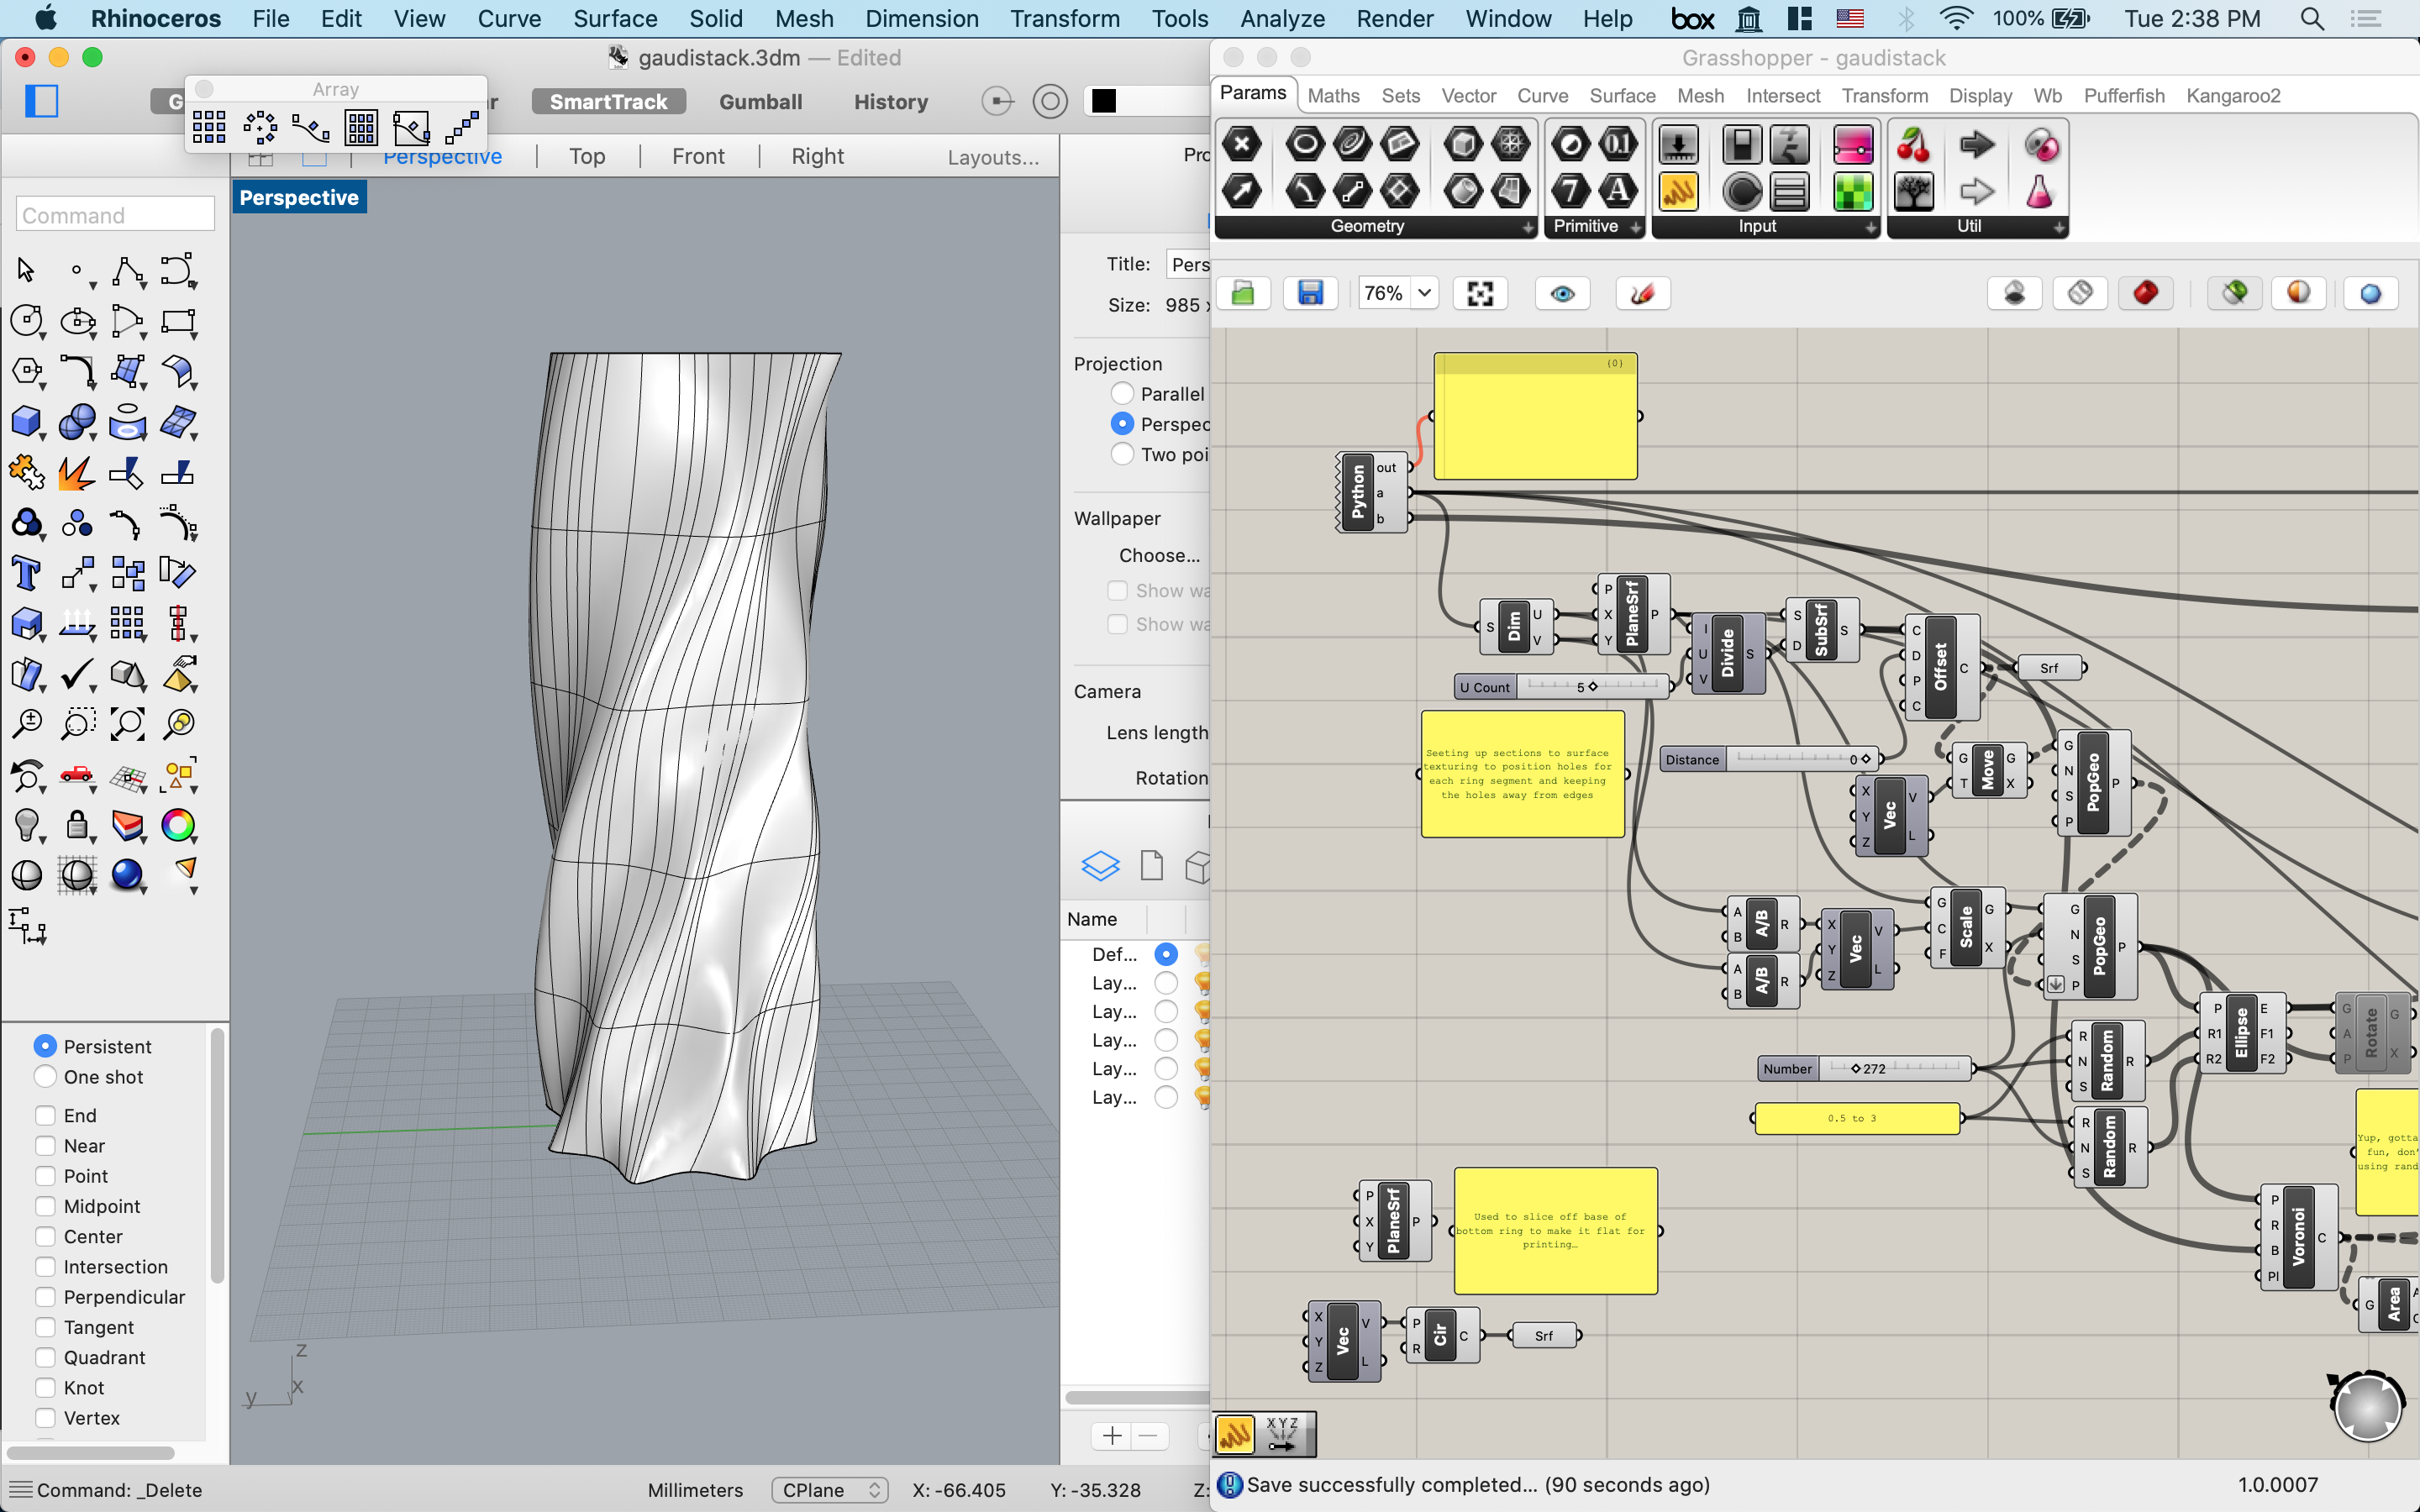Image resolution: width=2420 pixels, height=1512 pixels.
Task: Click Zoom extents icon in Grasshopper toolbar
Action: (1480, 293)
